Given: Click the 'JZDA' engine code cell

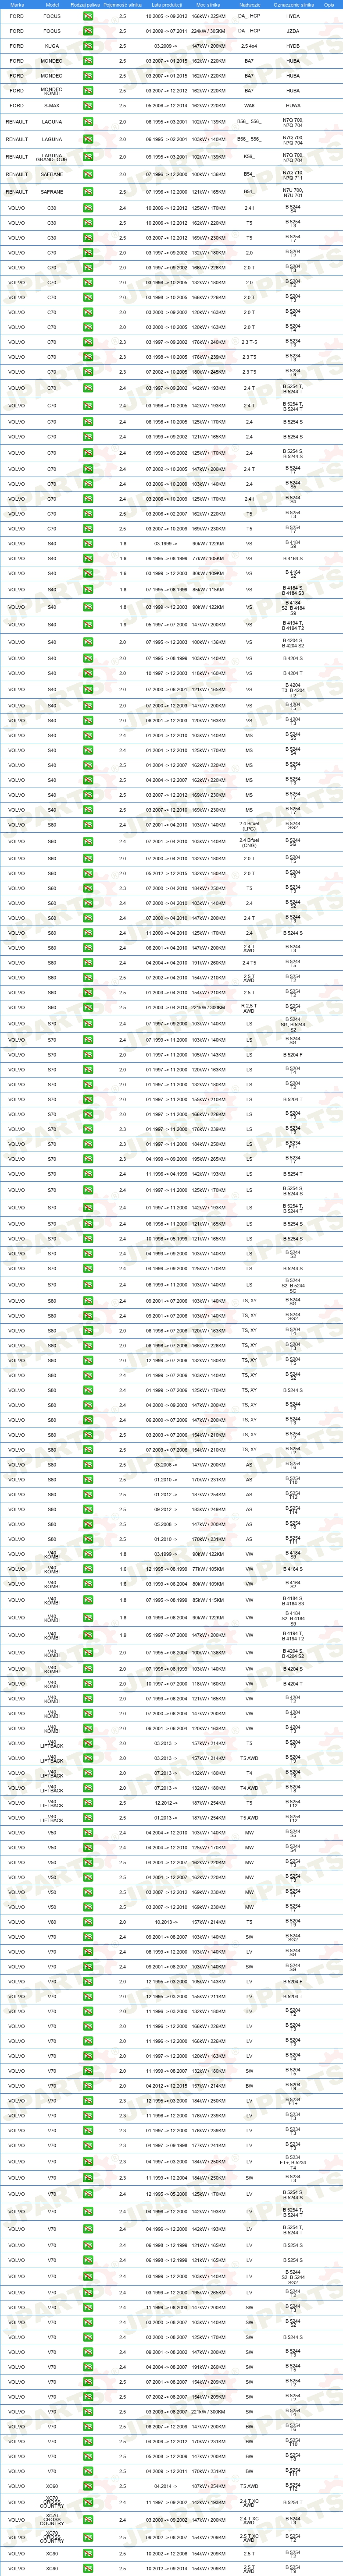Looking at the screenshot, I should tap(293, 31).
